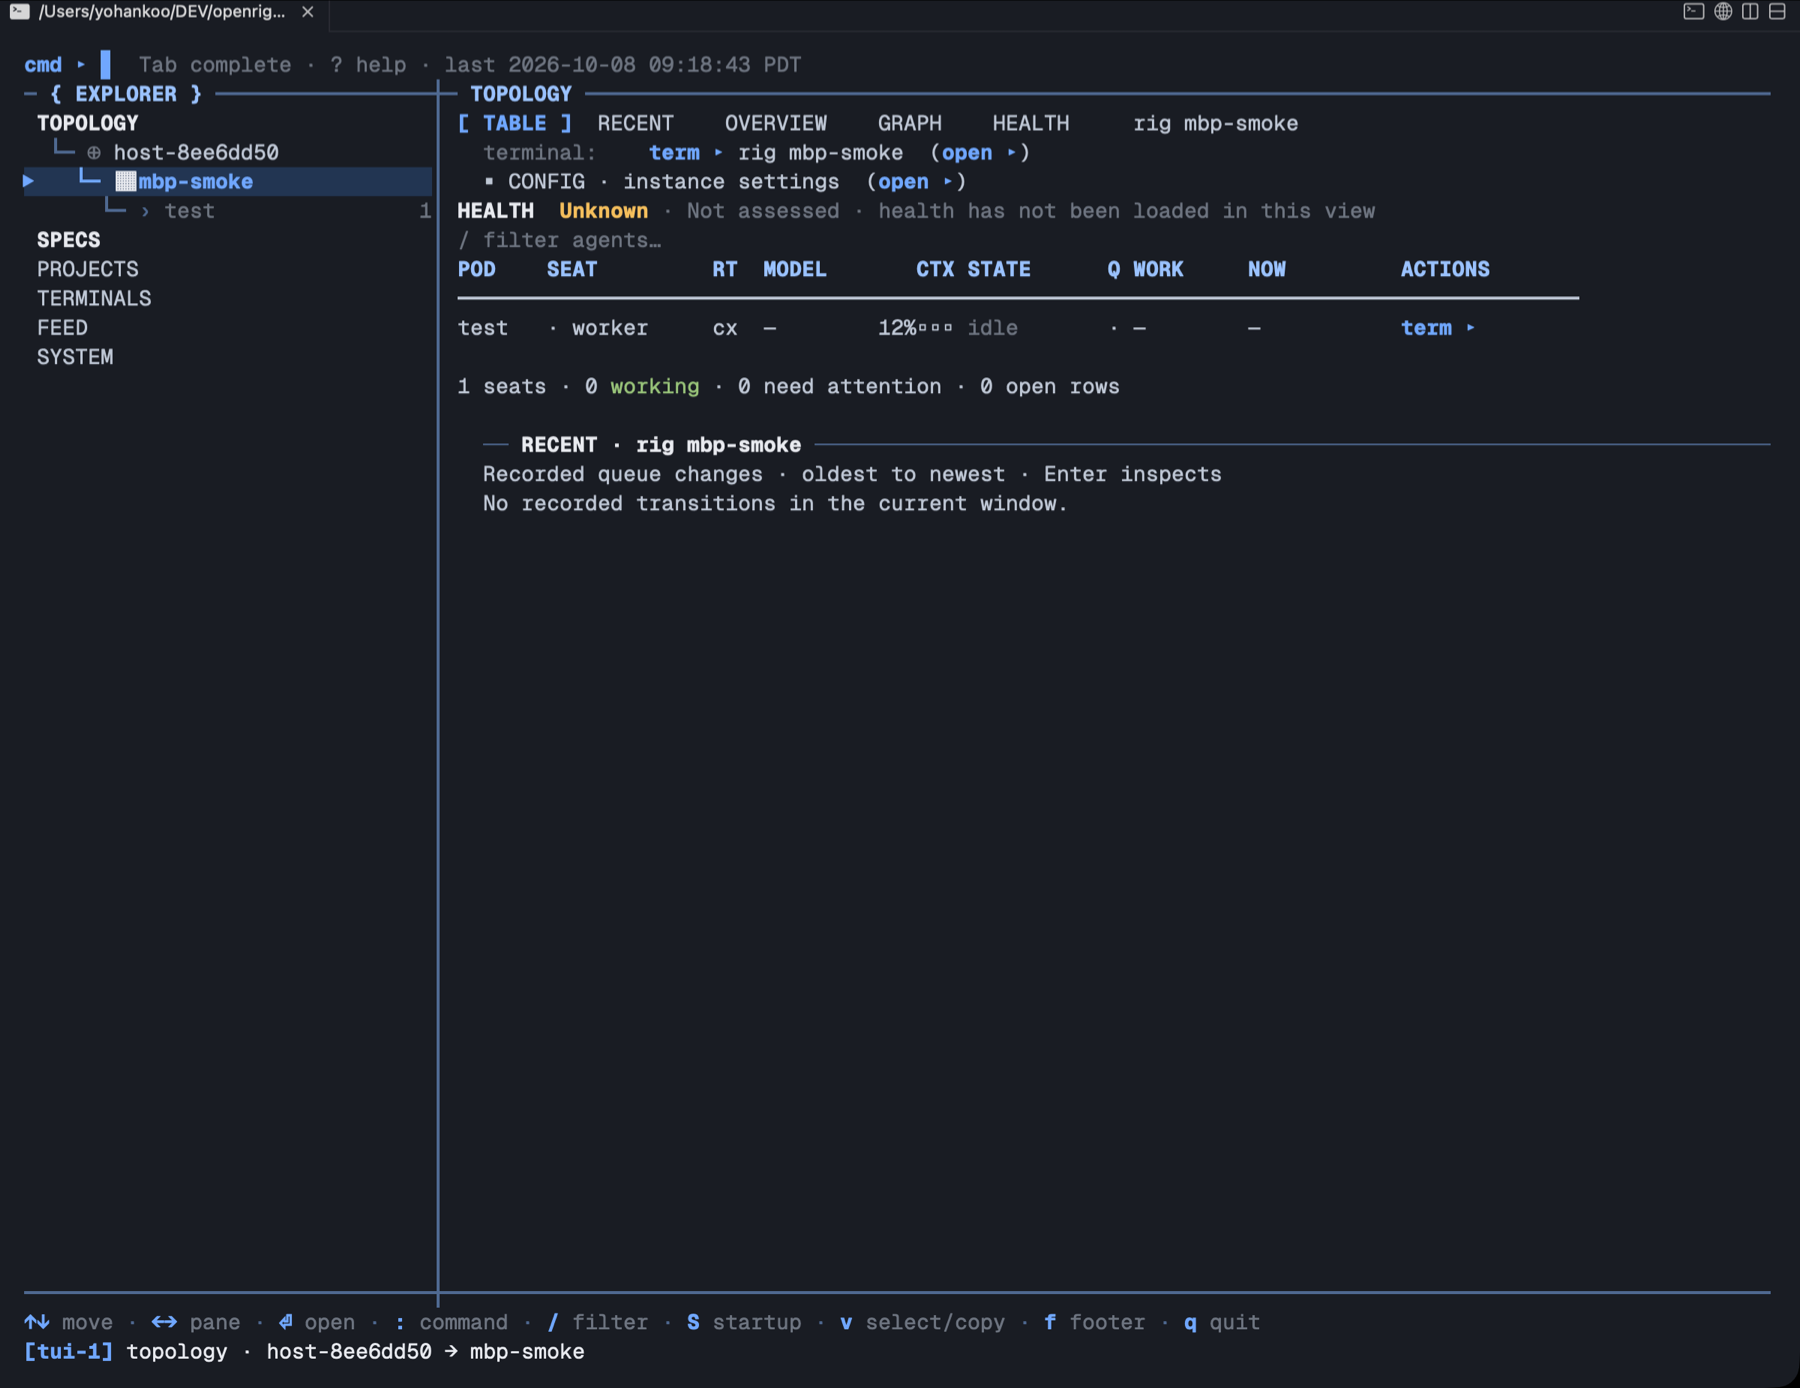Open the PROJECTS explorer section
The height and width of the screenshot is (1388, 1800).
coord(88,269)
